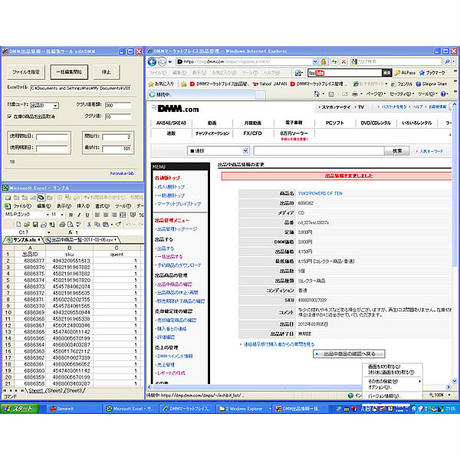Click the IE Back button

[152, 62]
